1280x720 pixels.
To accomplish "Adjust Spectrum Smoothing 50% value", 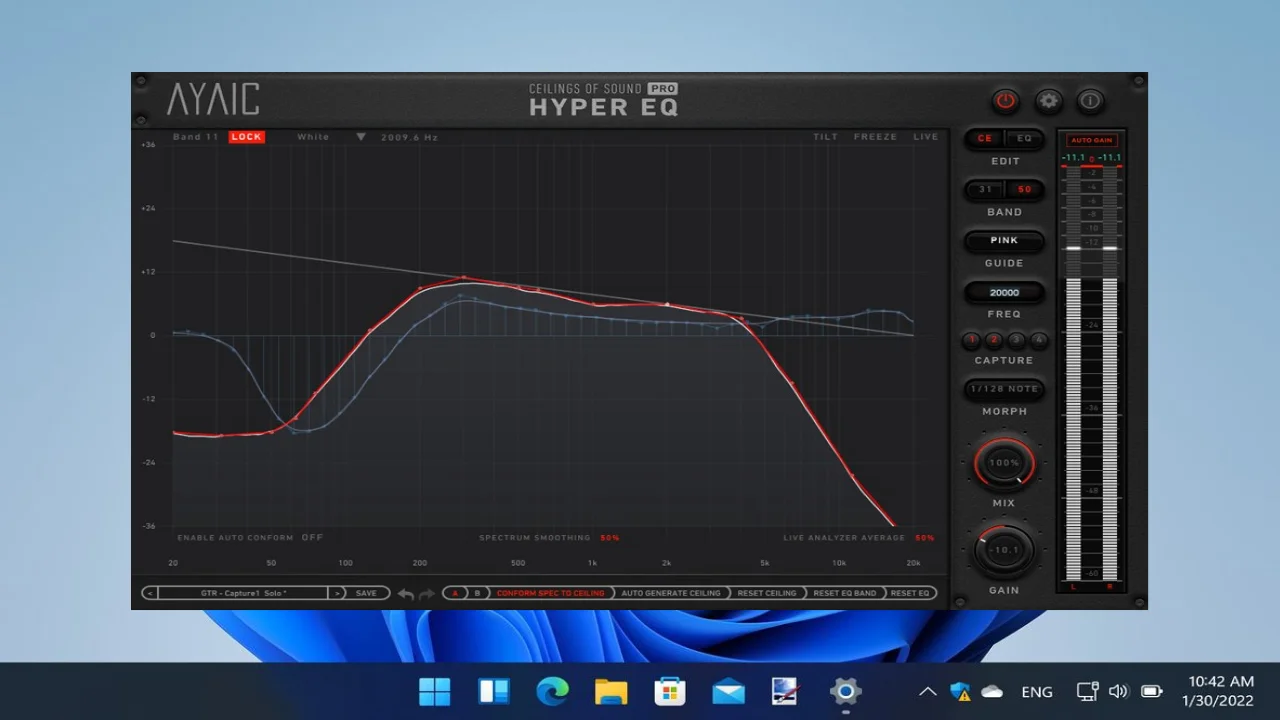I will coord(610,538).
